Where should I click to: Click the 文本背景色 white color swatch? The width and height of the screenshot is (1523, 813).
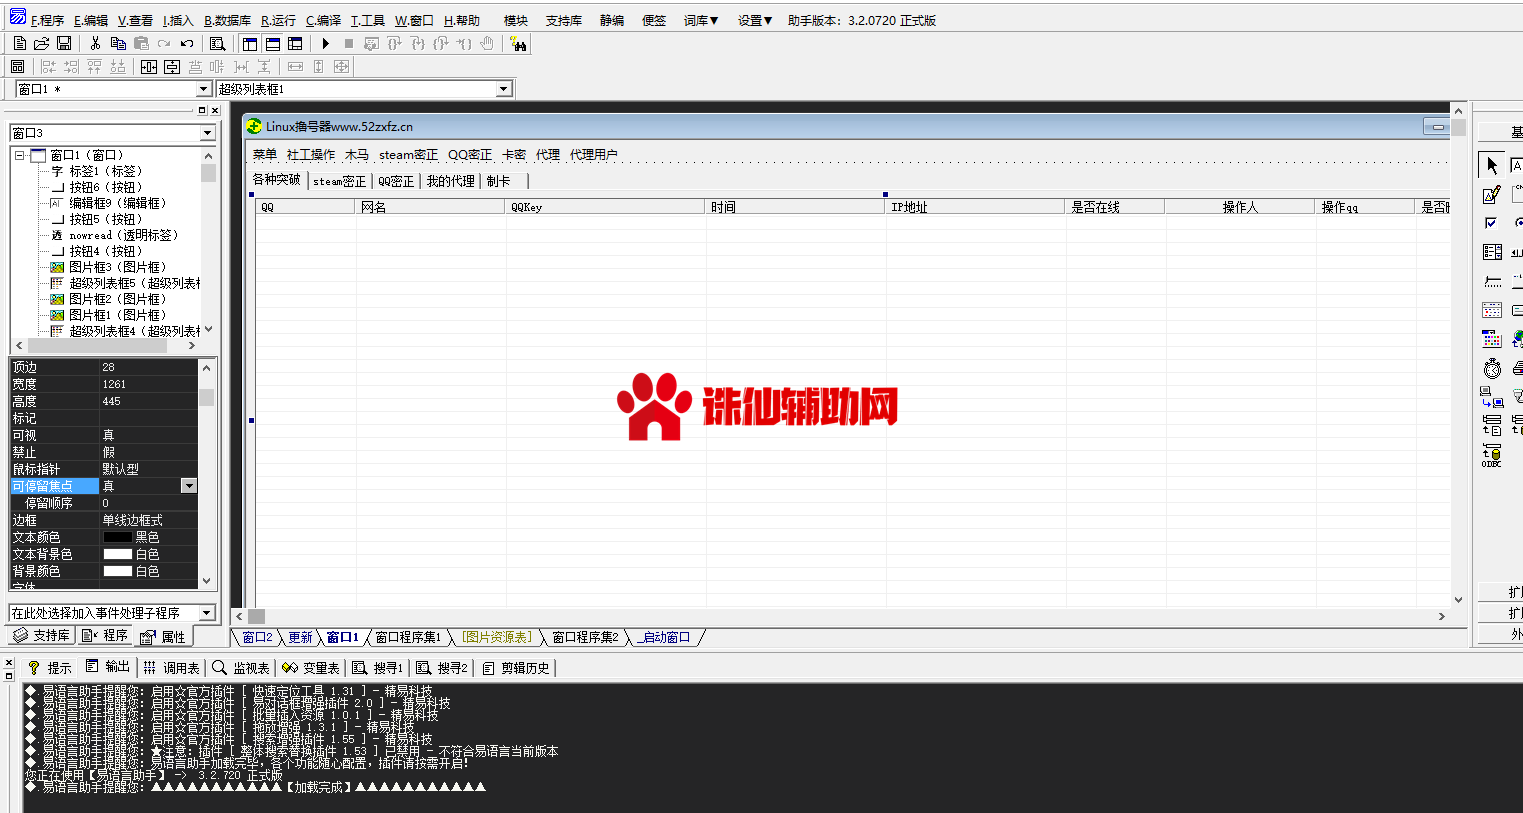(x=117, y=554)
